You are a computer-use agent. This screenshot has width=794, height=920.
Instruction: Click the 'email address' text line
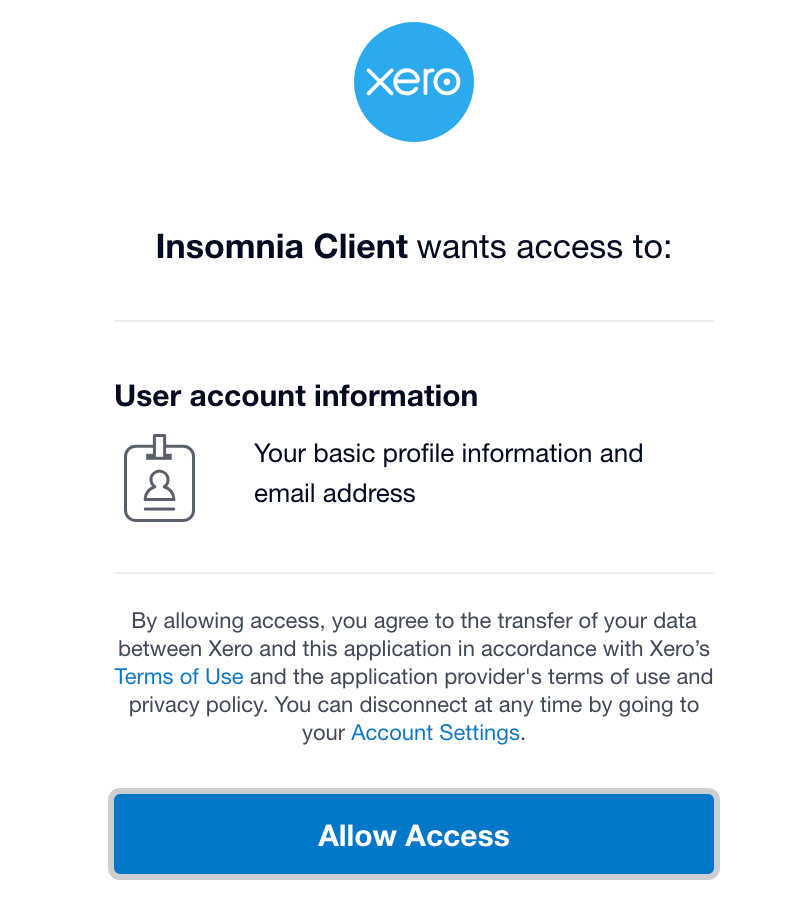click(x=335, y=493)
